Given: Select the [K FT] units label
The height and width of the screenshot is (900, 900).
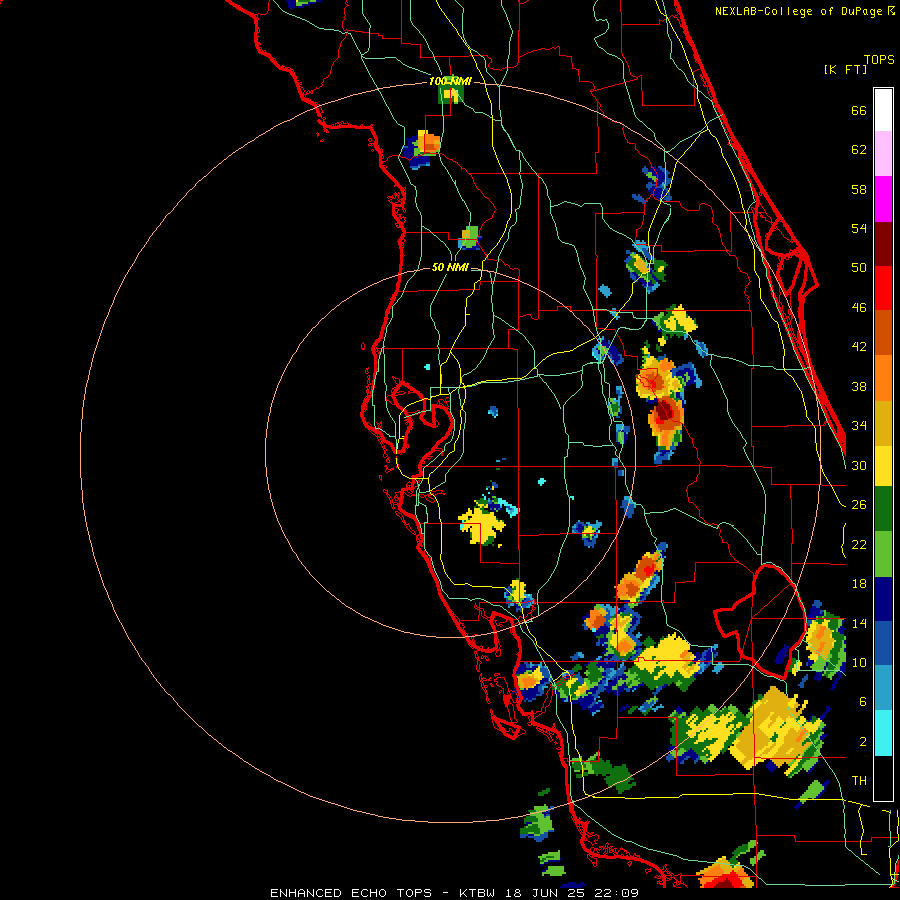Looking at the screenshot, I should coord(845,69).
